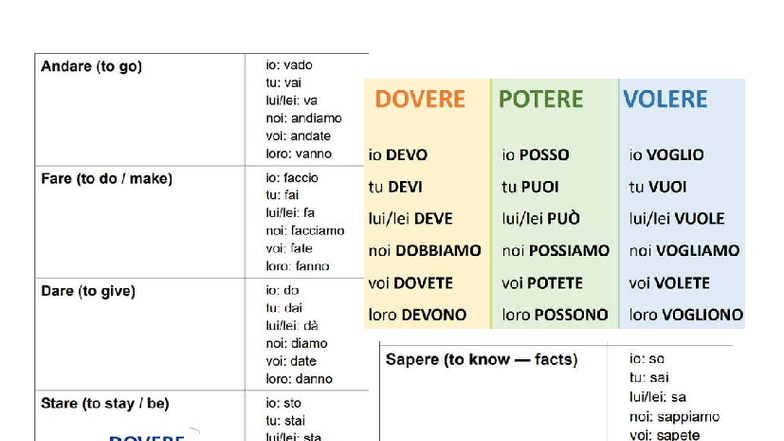
Task: Click 'tu PUOI' in POTERE column
Action: (x=530, y=187)
